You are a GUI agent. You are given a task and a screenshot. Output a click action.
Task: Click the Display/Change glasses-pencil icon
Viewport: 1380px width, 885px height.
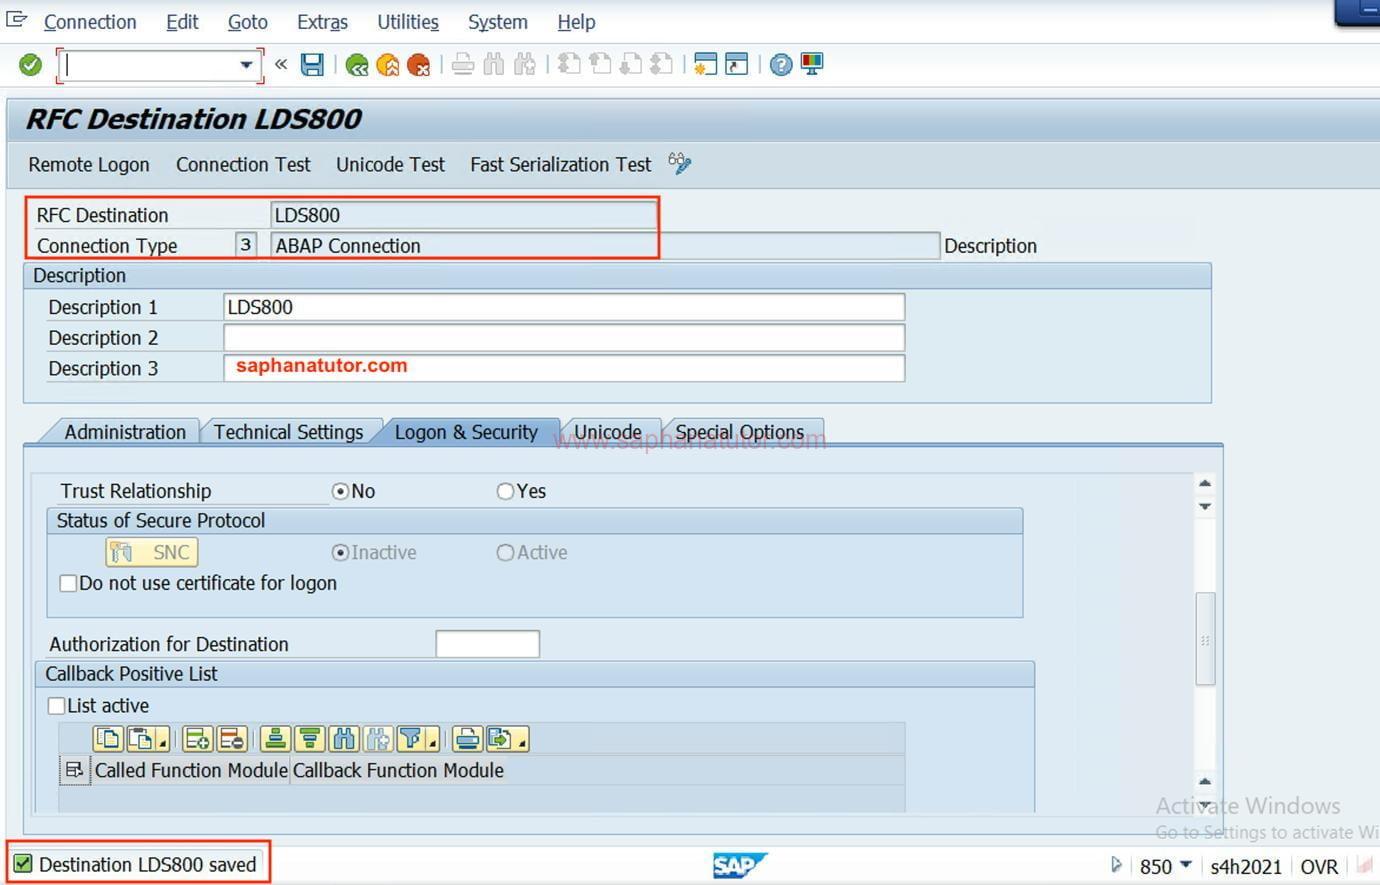[680, 163]
